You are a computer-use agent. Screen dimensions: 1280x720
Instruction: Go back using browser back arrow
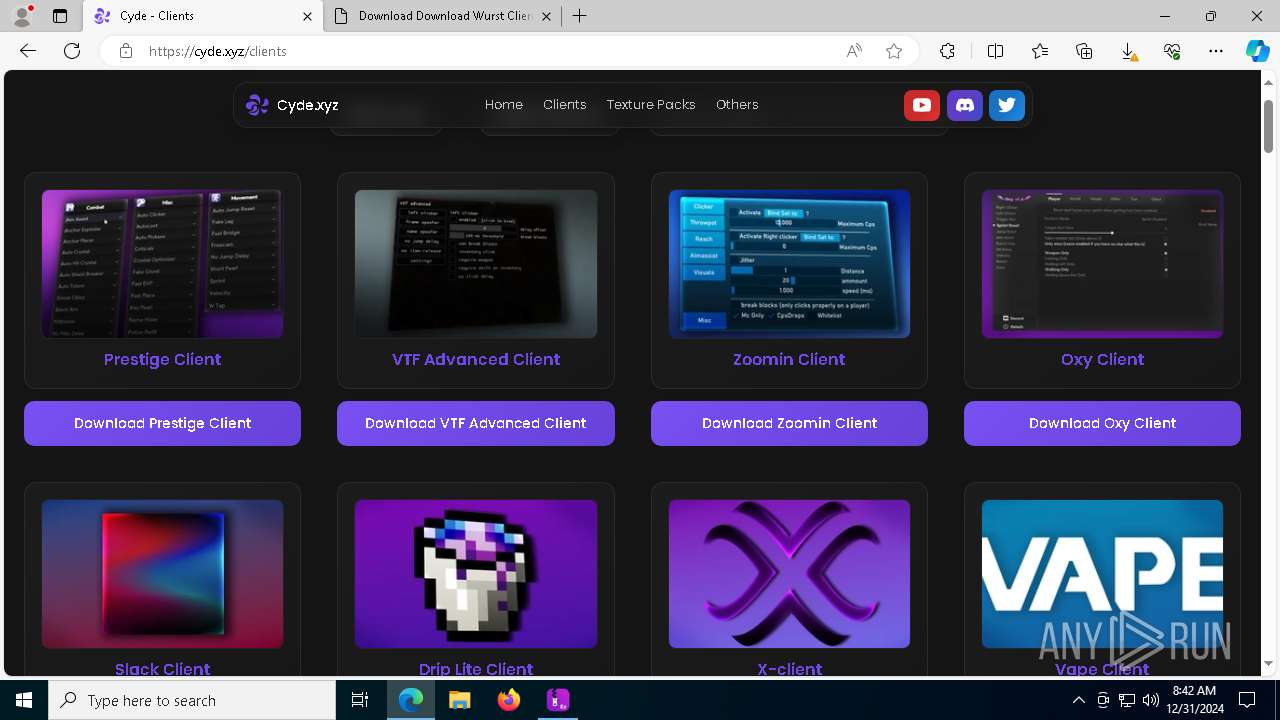[x=28, y=51]
